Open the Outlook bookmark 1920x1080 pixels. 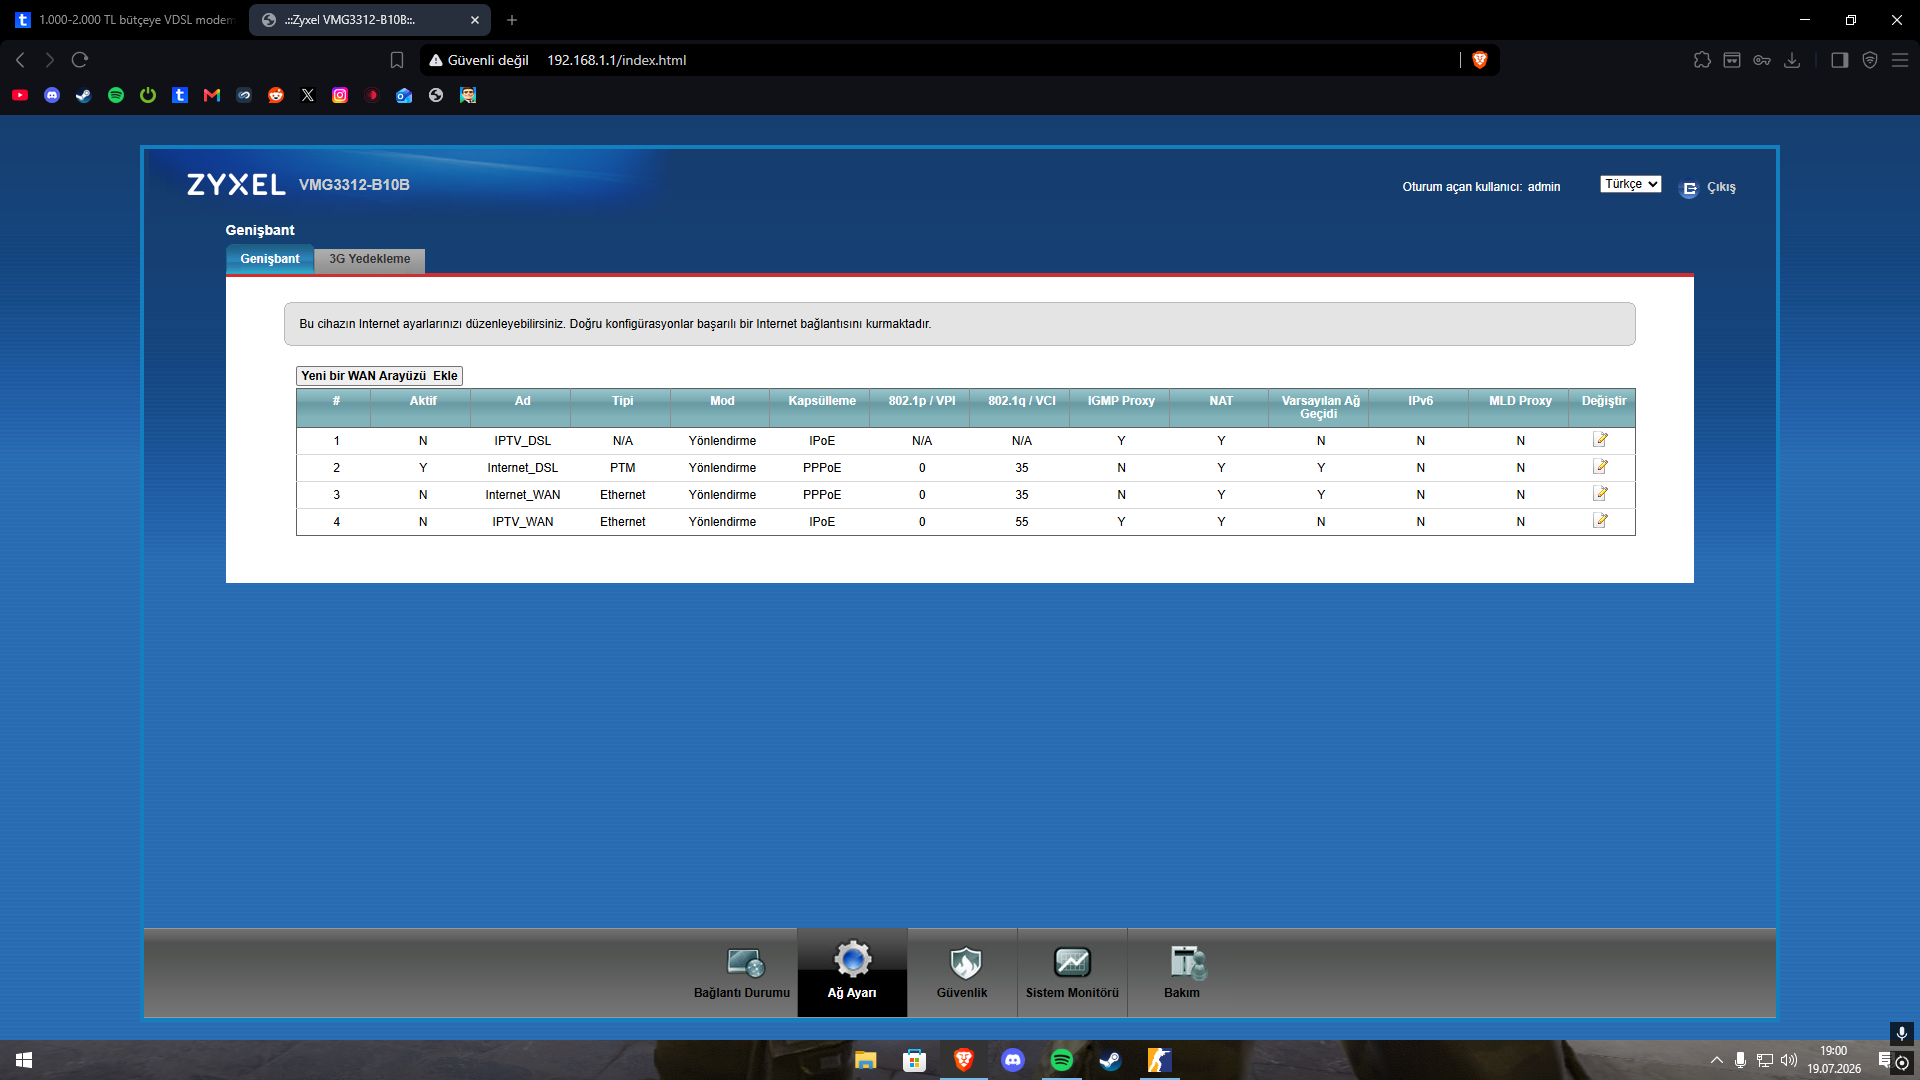pos(404,95)
